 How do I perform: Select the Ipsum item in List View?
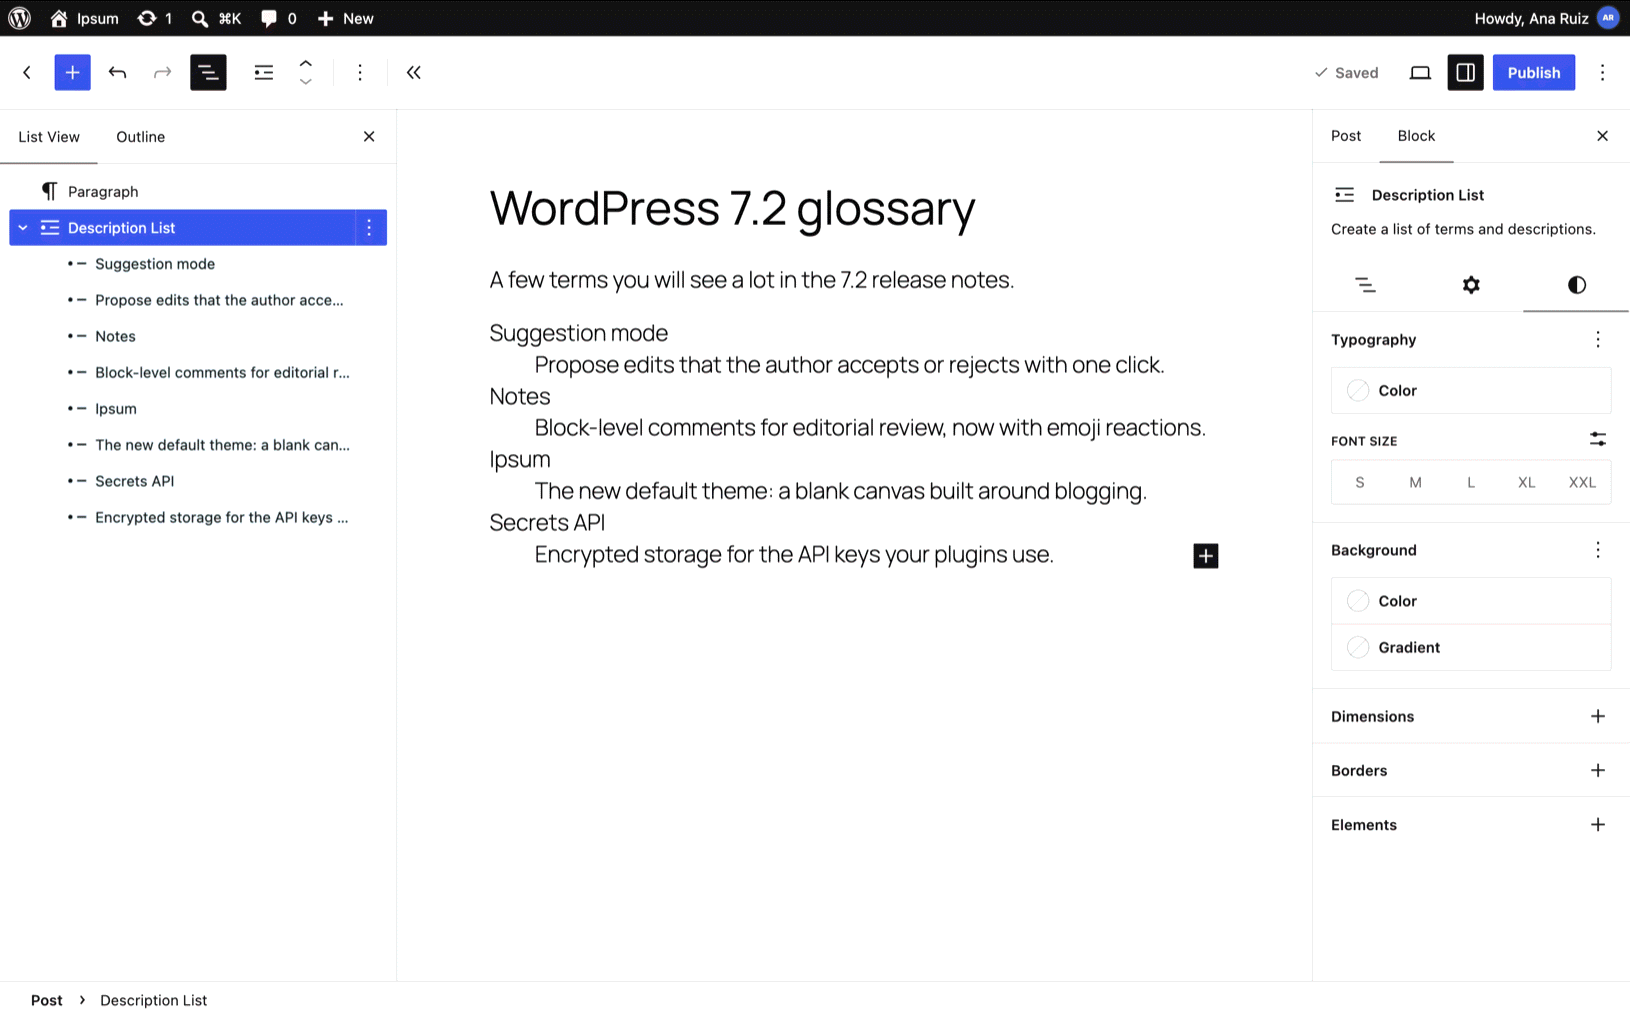coord(198,408)
